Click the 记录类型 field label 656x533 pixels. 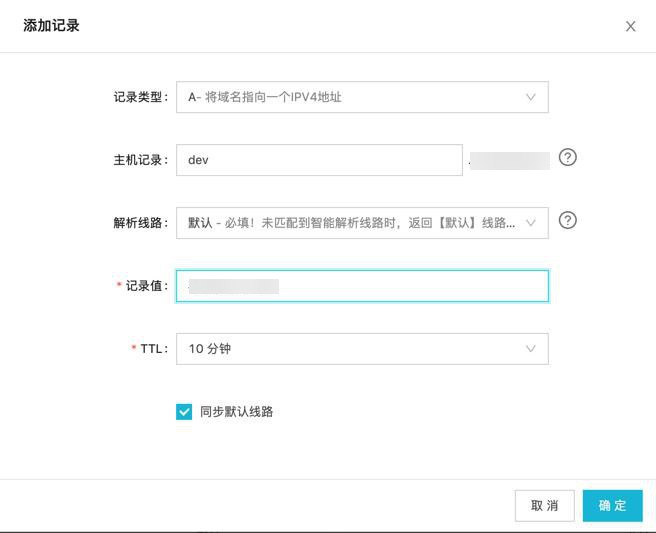click(141, 98)
